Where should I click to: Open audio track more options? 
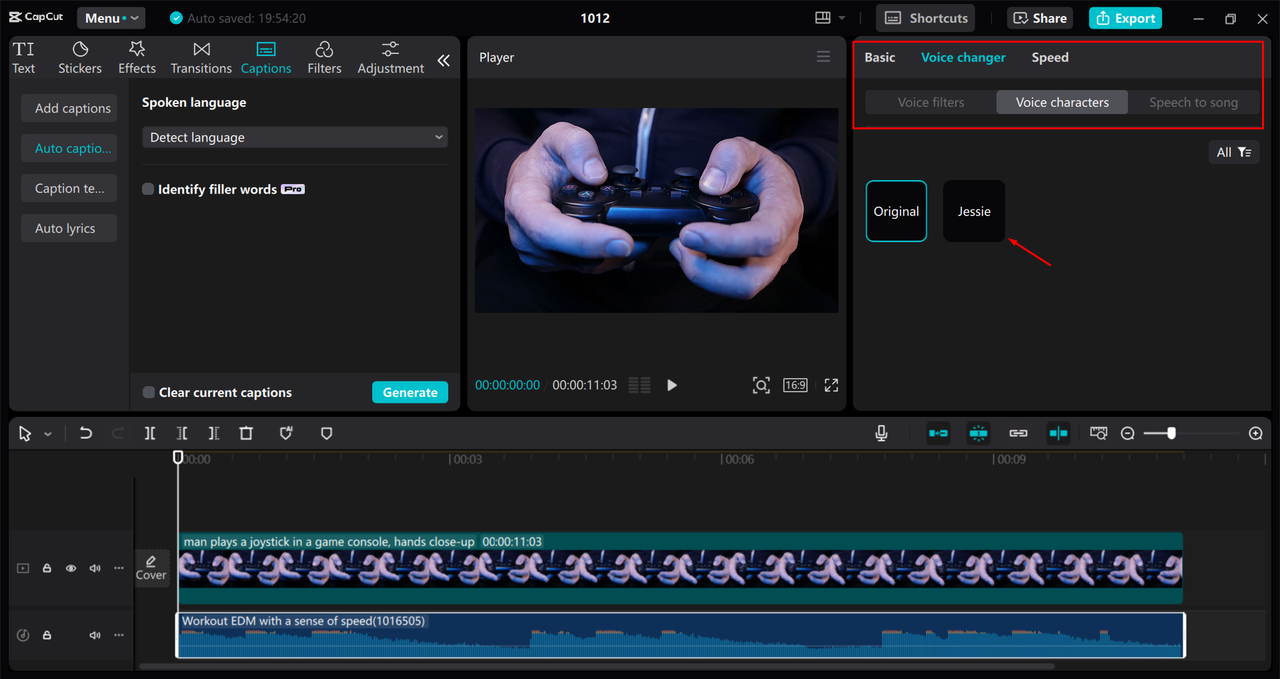pyautogui.click(x=119, y=635)
